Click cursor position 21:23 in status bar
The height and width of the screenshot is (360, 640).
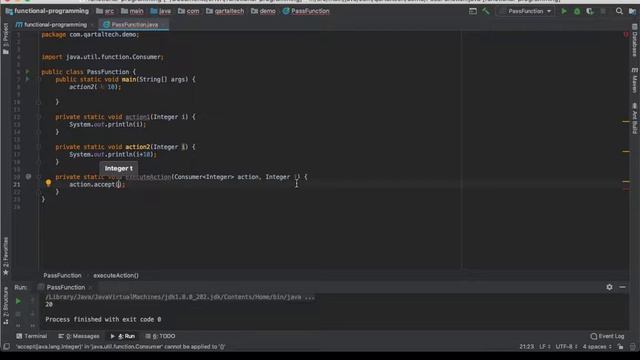point(527,347)
